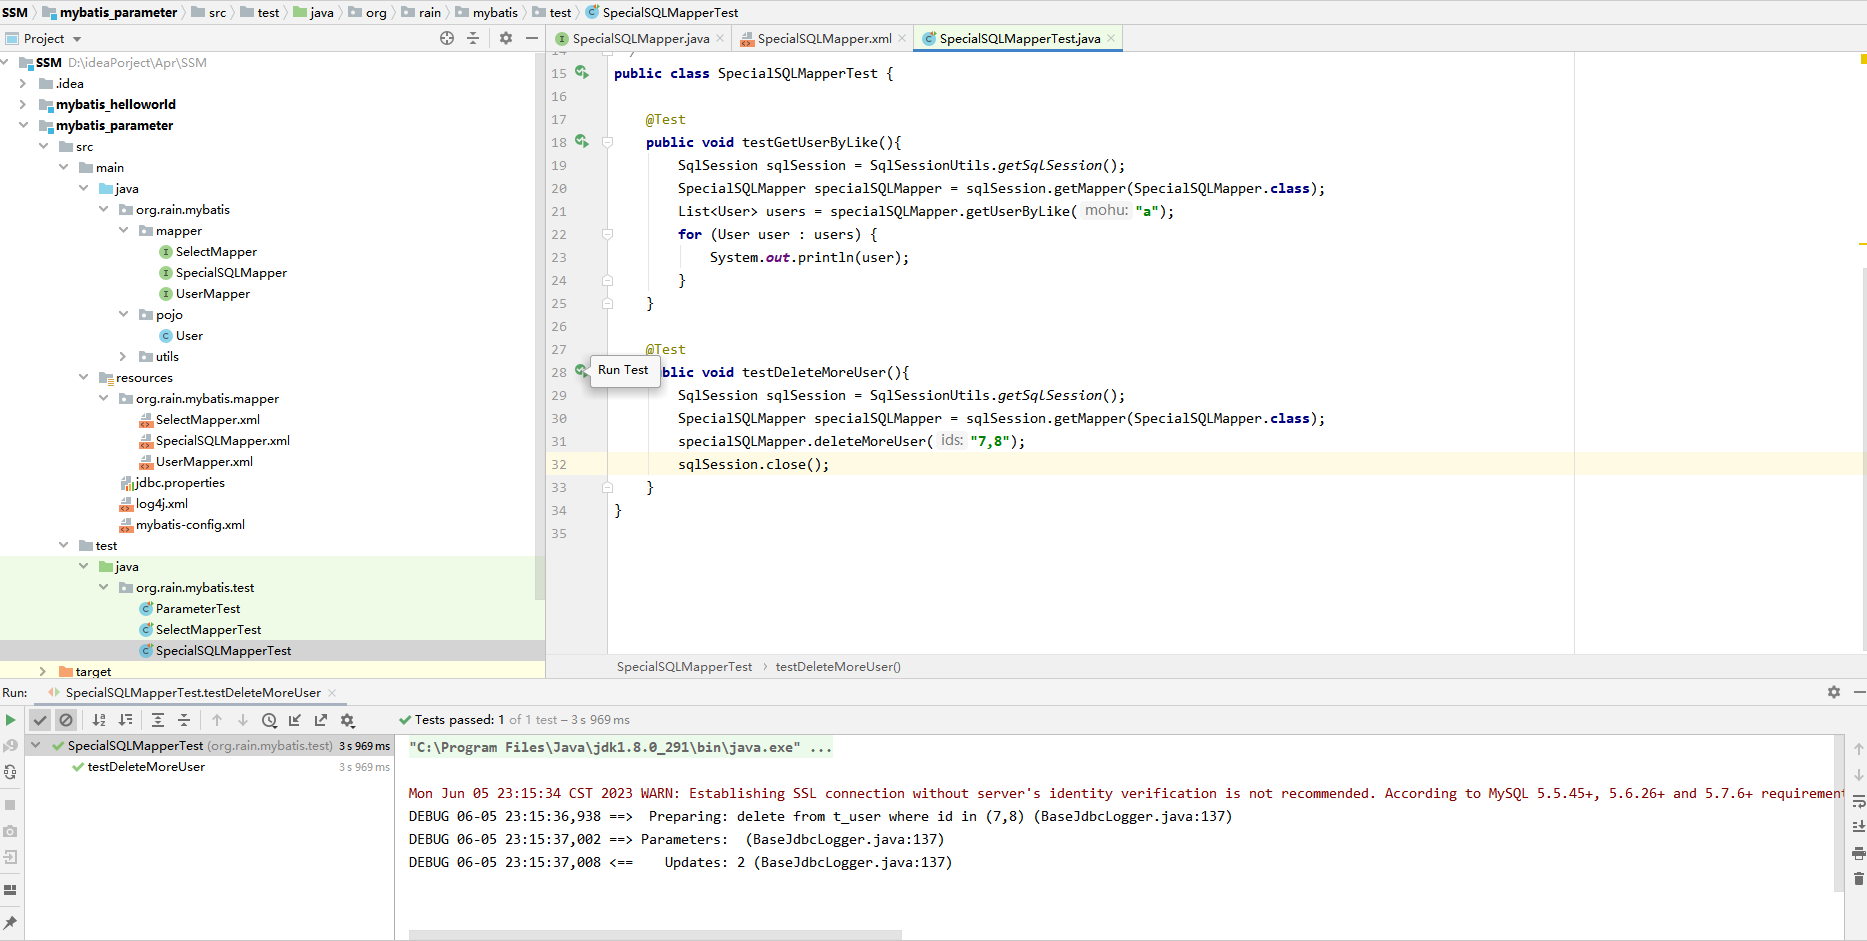
Task: Dump threads camera icon in Run sidebar
Action: pyautogui.click(x=10, y=831)
